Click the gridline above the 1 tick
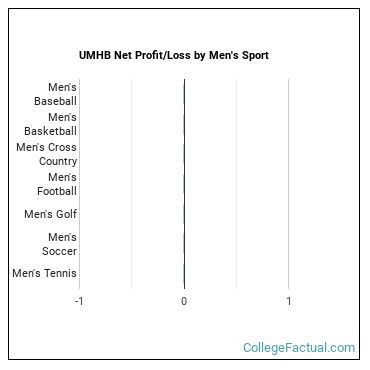Image resolution: width=370 pixels, height=370 pixels. tap(289, 184)
